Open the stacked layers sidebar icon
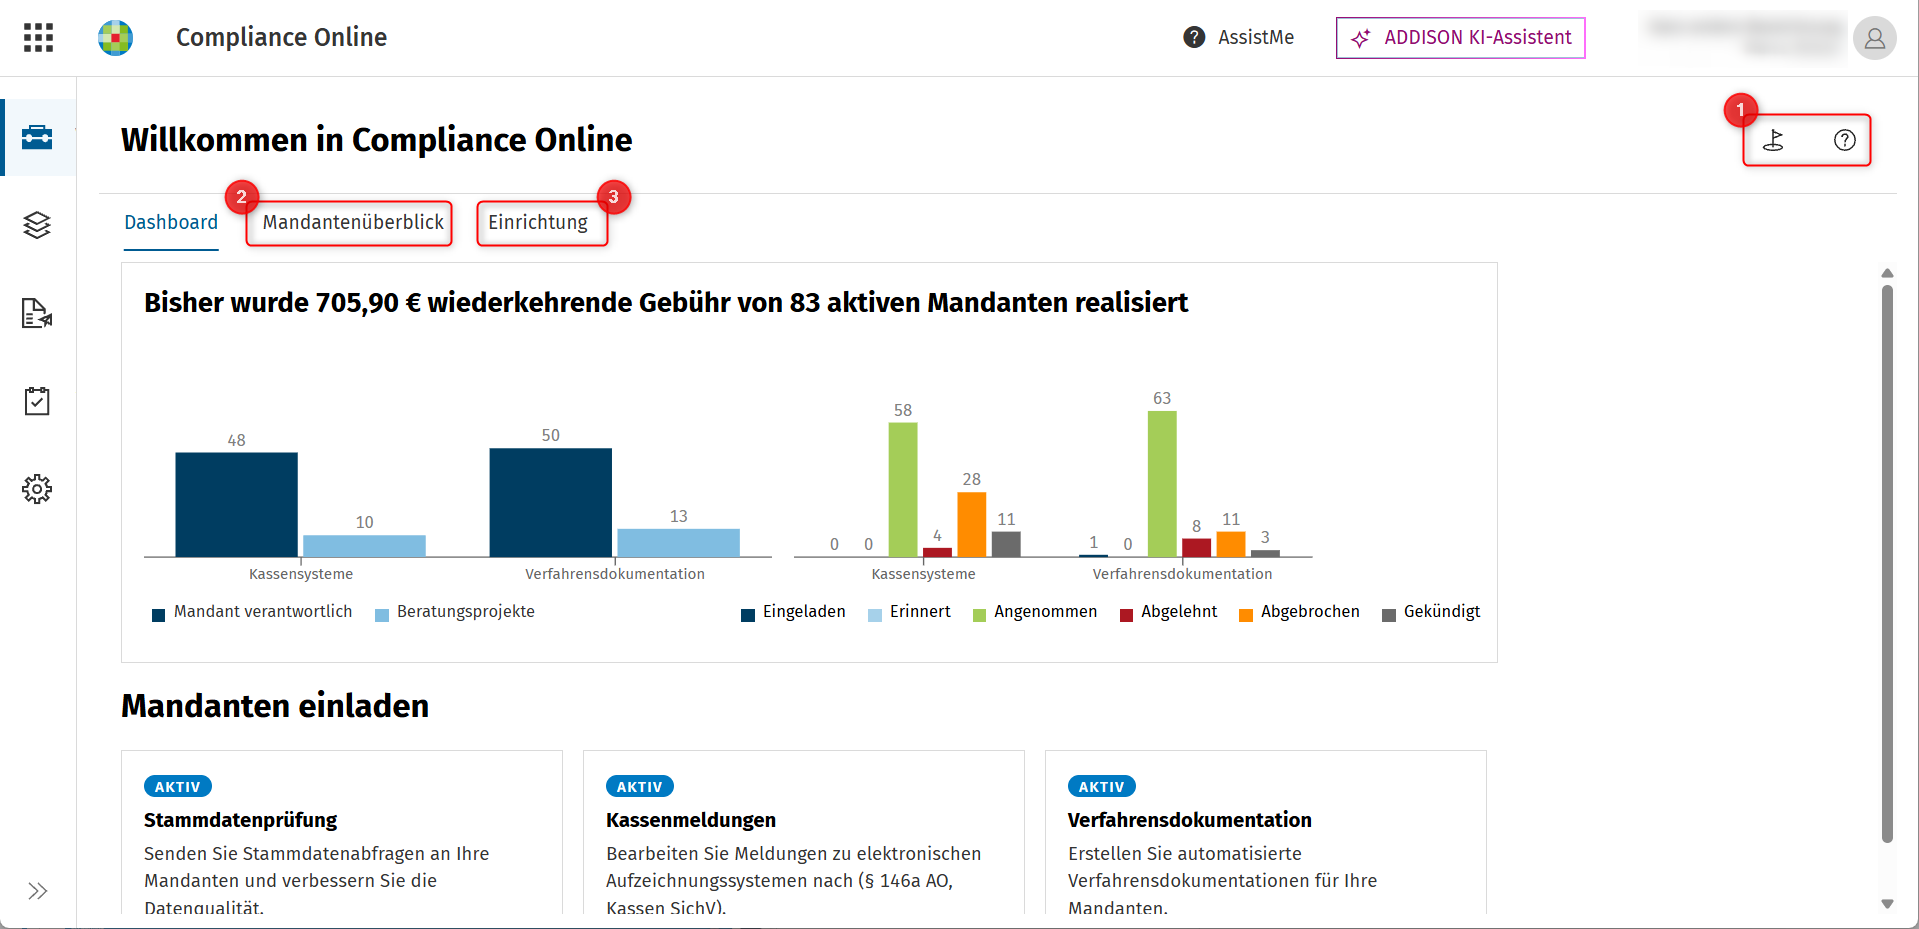Image resolution: width=1919 pixels, height=929 pixels. 37,225
